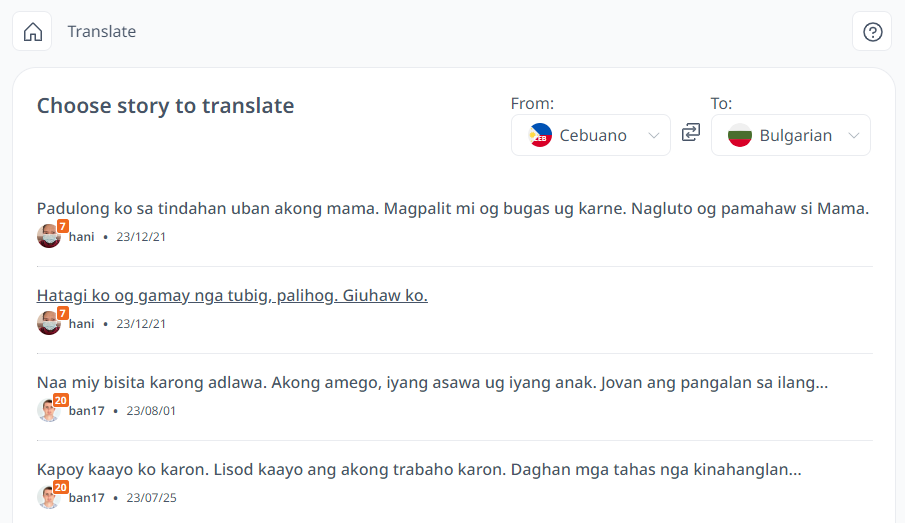Open hani's avatar on first story

coord(49,236)
